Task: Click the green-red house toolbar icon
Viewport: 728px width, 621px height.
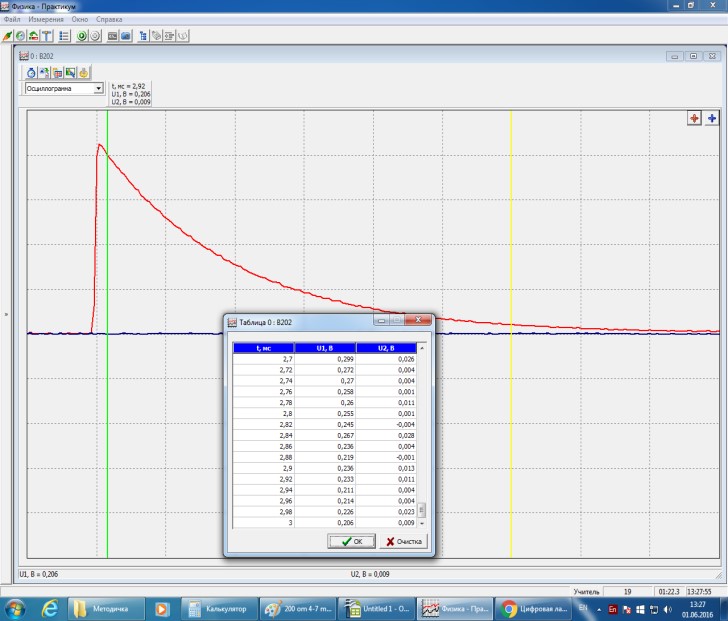Action: point(33,36)
